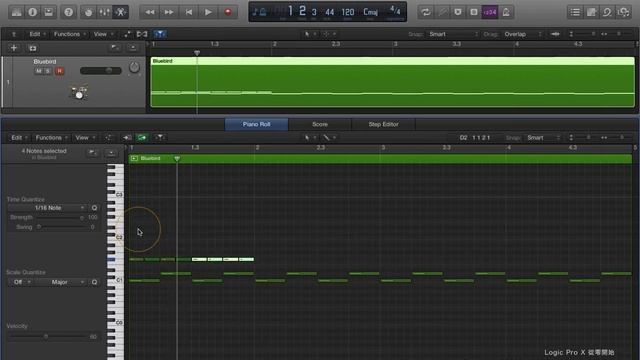The height and width of the screenshot is (360, 640).
Task: Open the Piano Roll View menu
Action: (85, 138)
